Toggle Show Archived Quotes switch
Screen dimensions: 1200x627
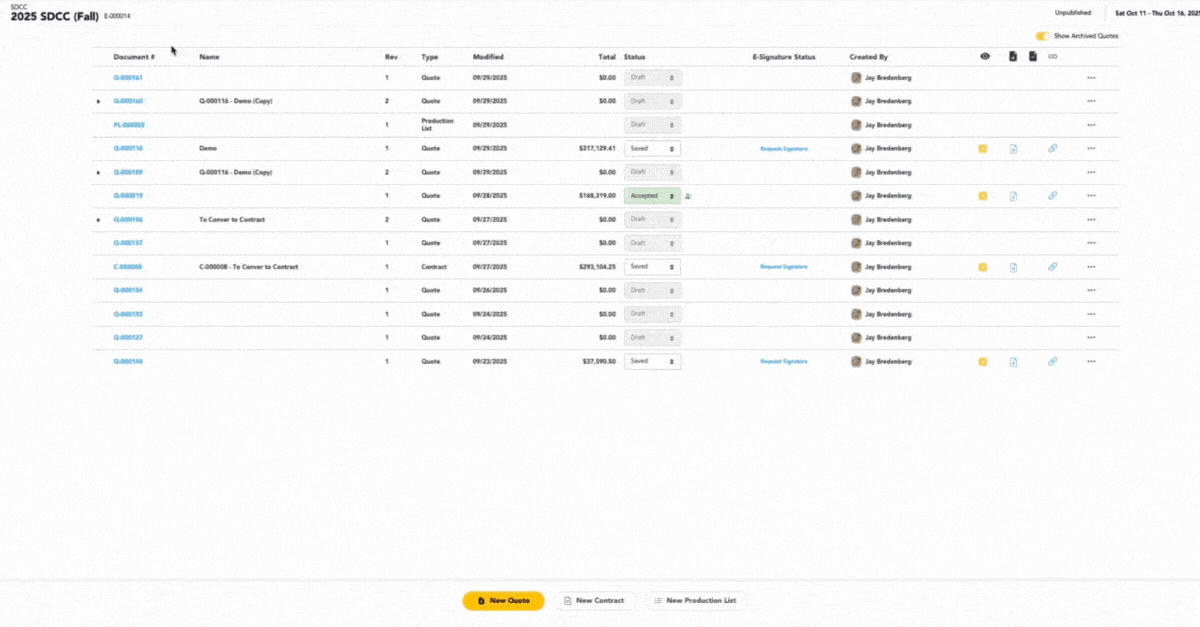(1042, 36)
